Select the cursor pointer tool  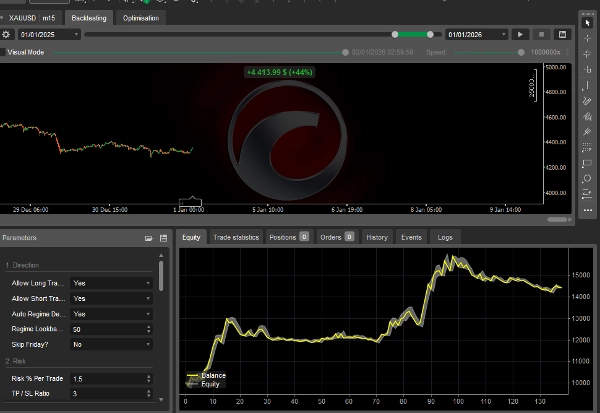587,23
